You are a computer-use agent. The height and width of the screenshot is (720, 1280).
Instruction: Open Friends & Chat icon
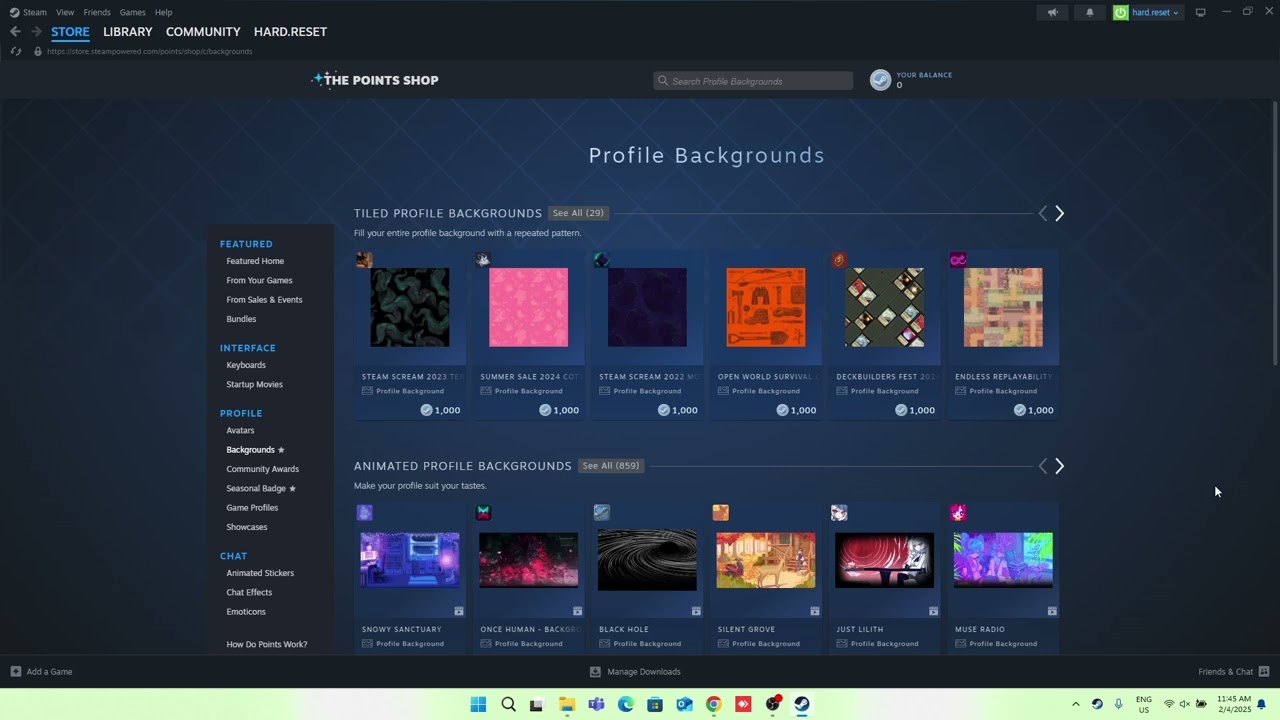(x=1264, y=672)
